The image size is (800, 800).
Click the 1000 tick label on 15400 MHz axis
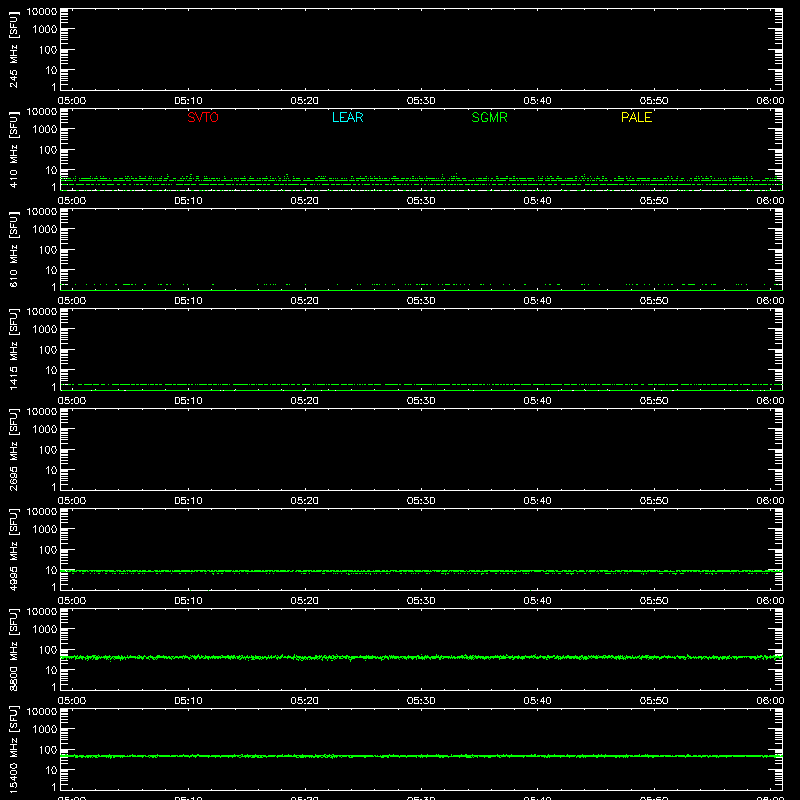tap(45, 730)
